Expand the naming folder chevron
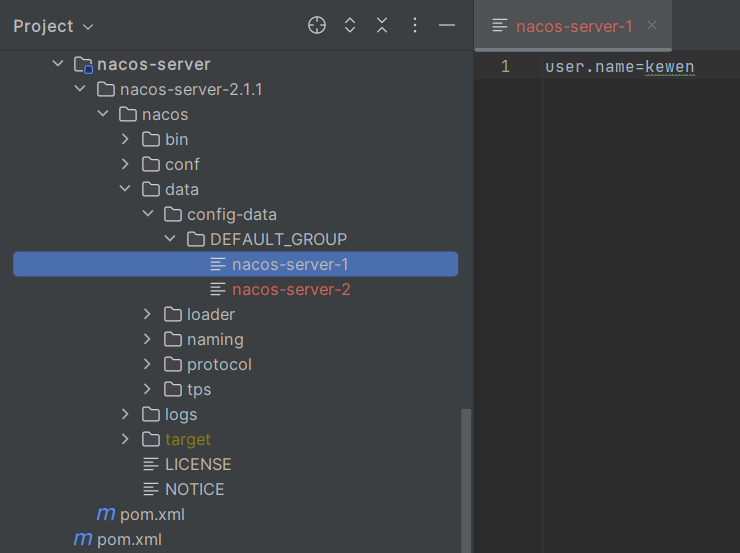 point(147,339)
